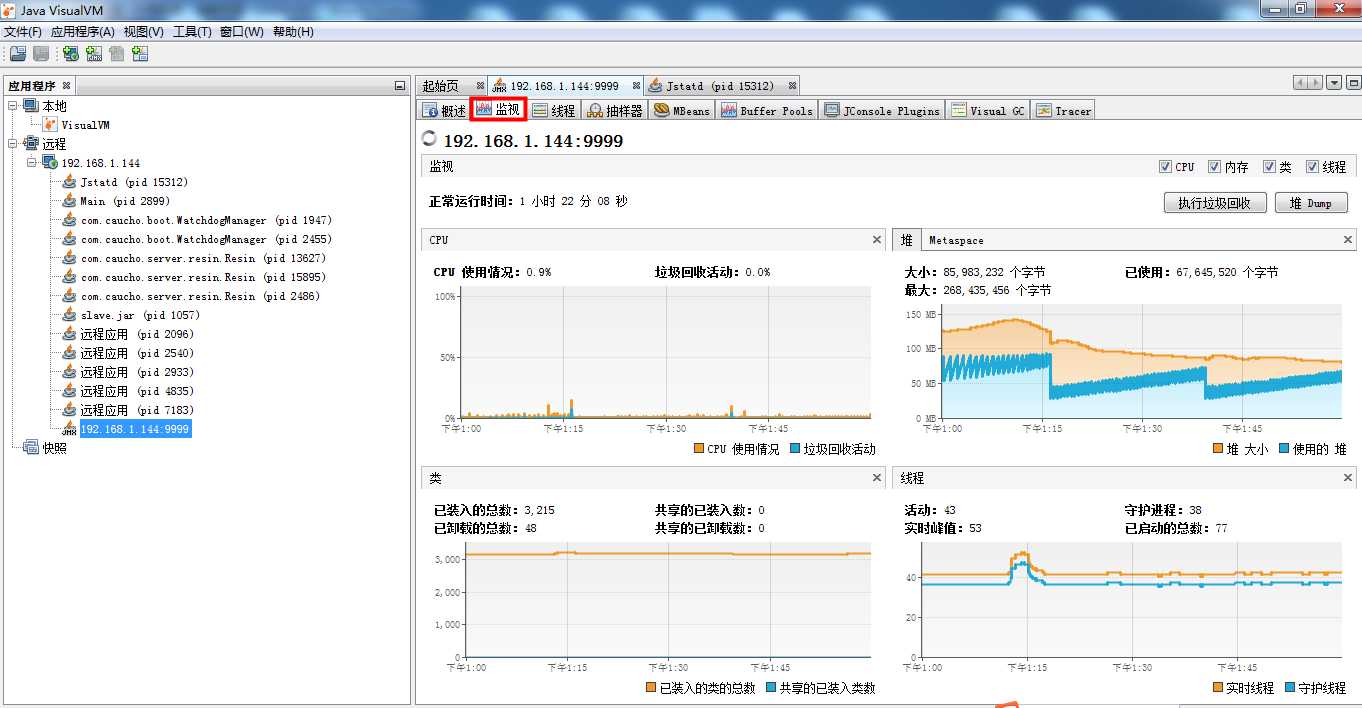Close the CPU chart panel

877,240
